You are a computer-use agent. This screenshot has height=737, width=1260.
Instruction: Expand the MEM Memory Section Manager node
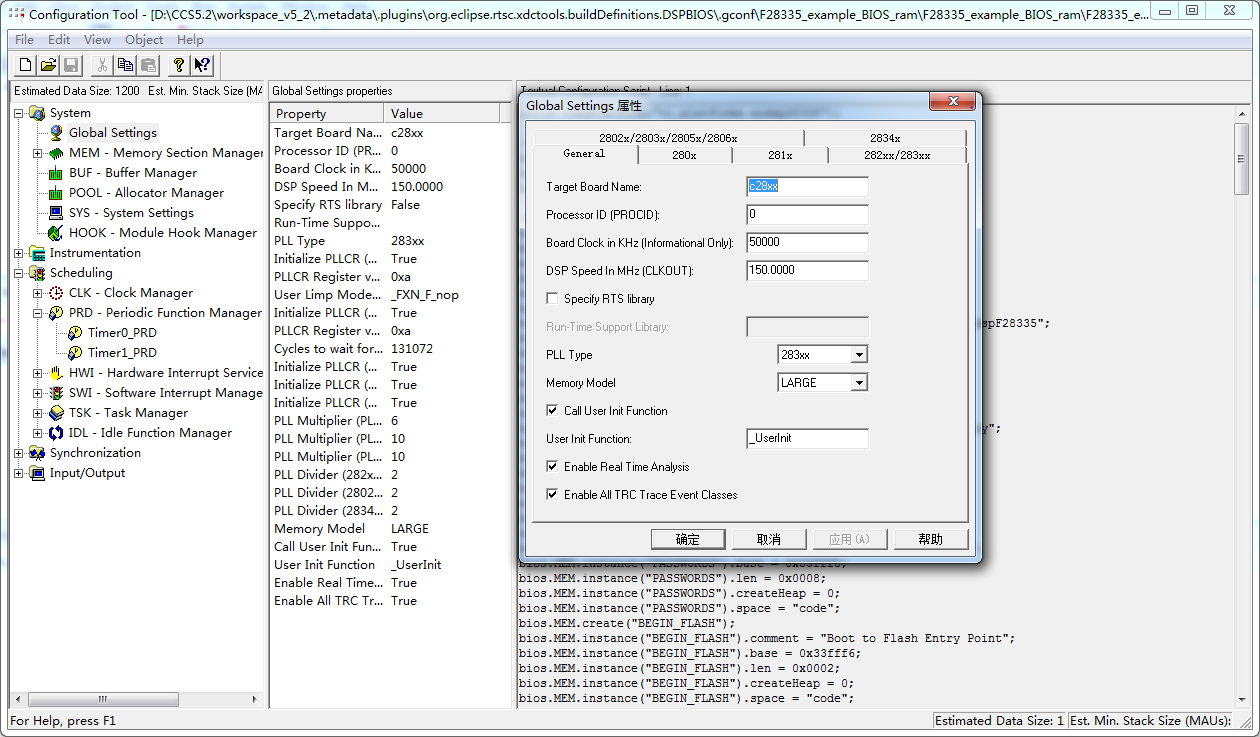click(38, 153)
